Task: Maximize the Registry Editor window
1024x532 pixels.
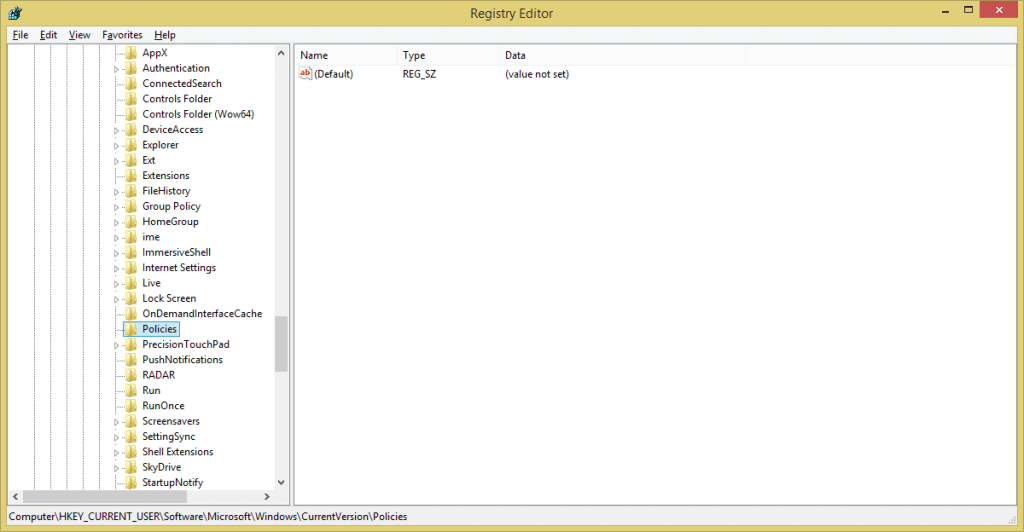Action: tap(968, 10)
